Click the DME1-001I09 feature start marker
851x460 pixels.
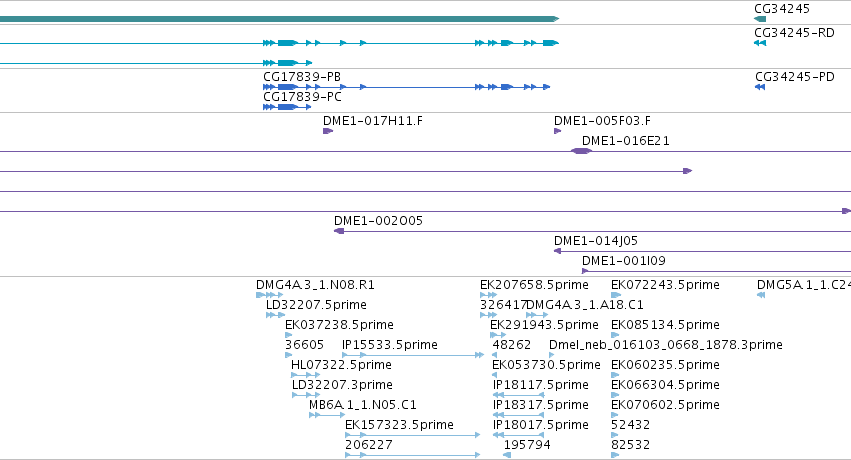click(585, 271)
